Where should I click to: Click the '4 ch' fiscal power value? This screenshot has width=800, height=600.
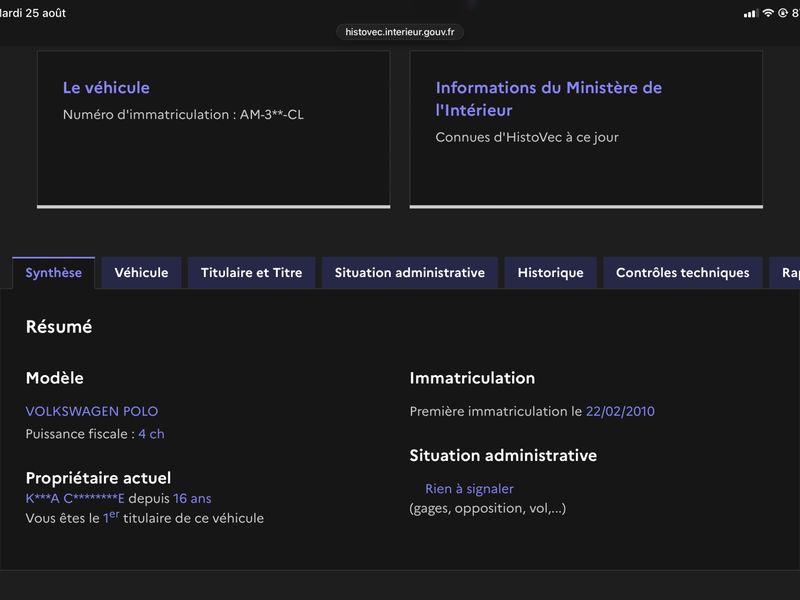tap(151, 434)
